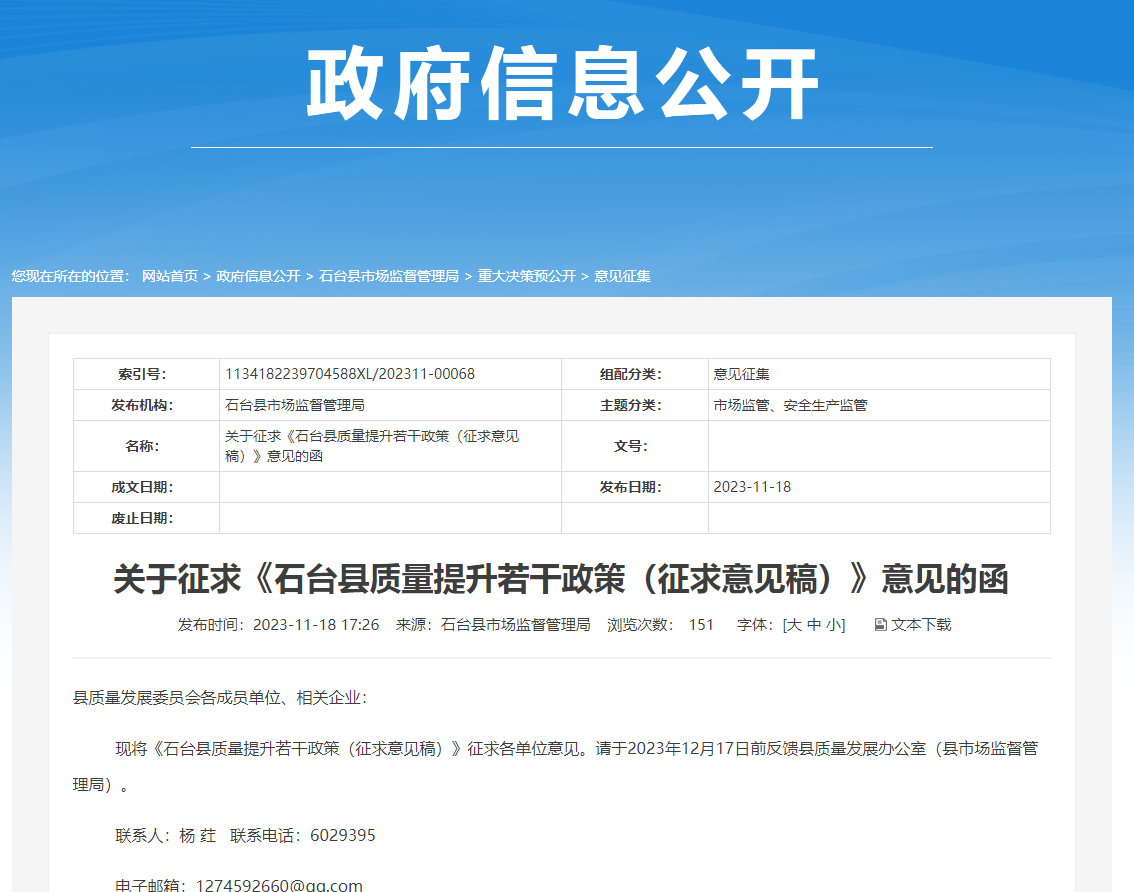Set font size to 中 (medium)

pos(814,625)
